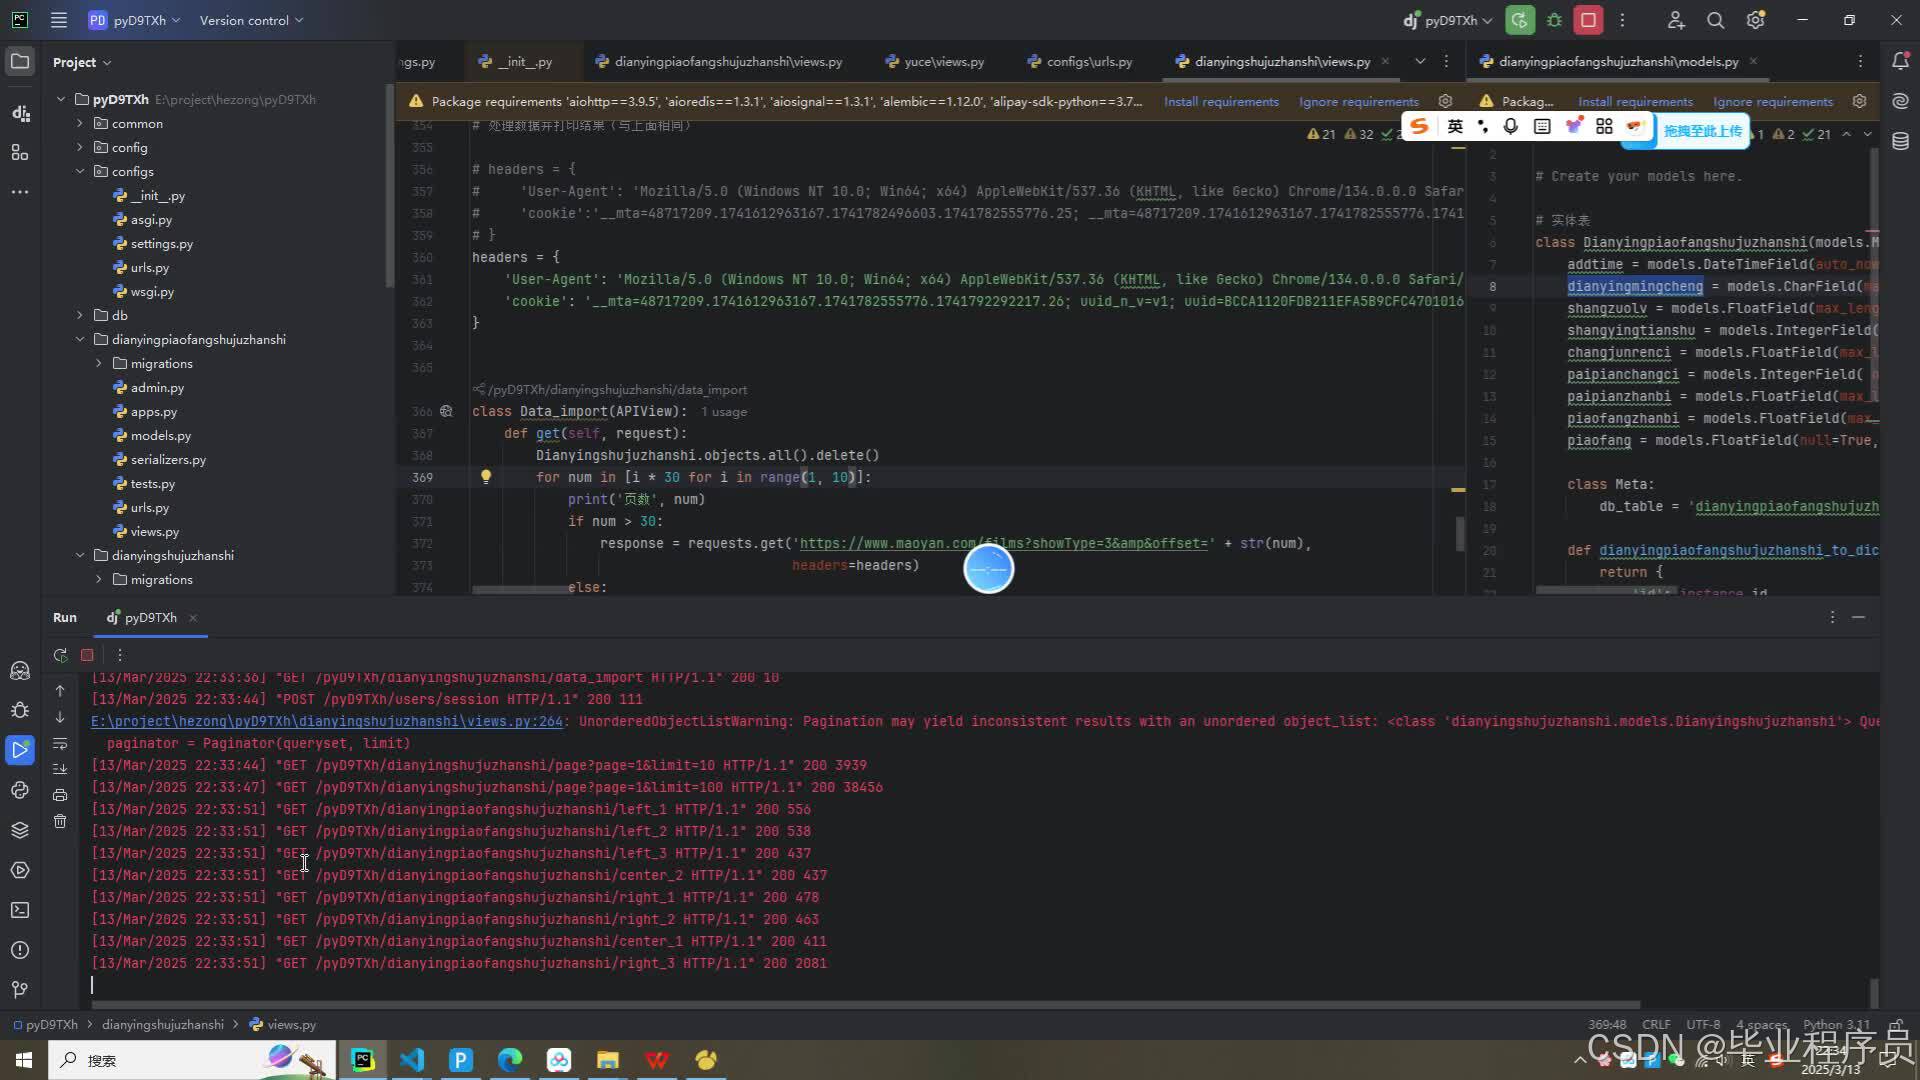Open the Version control dropdown

coord(250,20)
